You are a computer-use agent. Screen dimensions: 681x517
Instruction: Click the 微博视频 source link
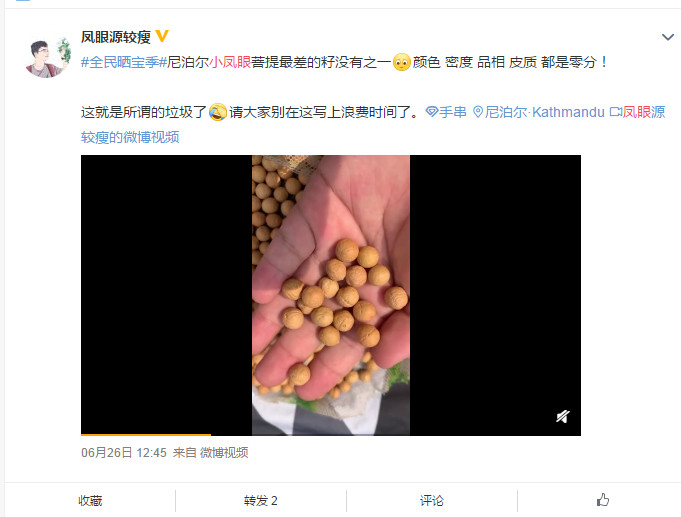224,453
